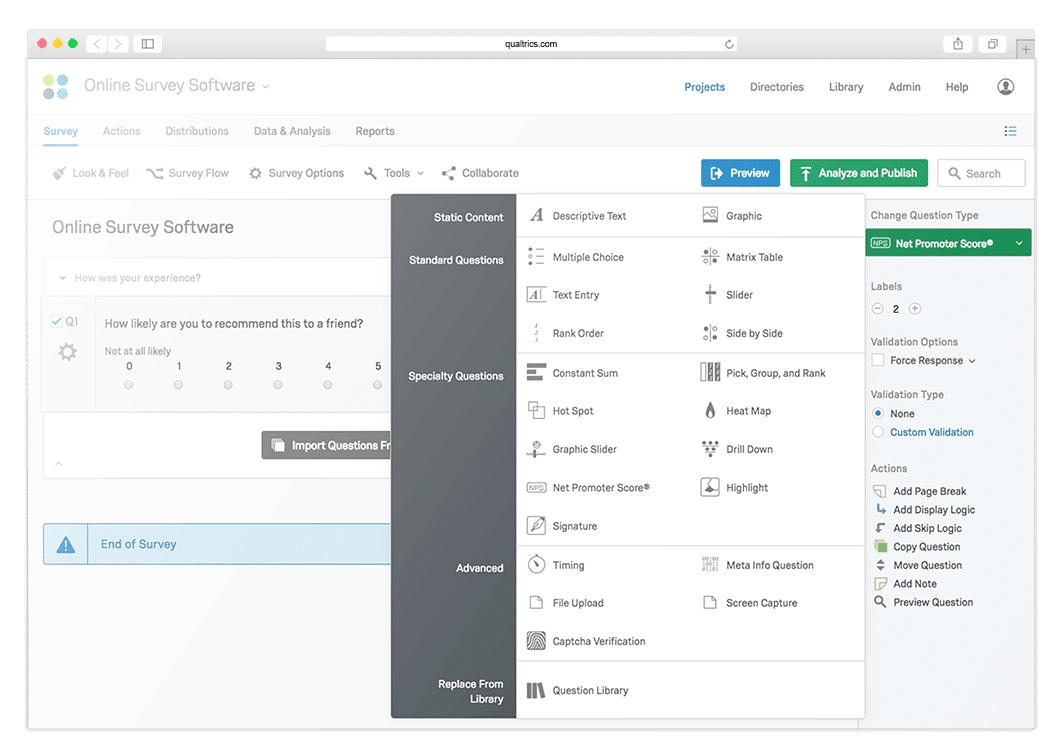Click the Drill Down question icon
1060x756 pixels.
pos(710,449)
